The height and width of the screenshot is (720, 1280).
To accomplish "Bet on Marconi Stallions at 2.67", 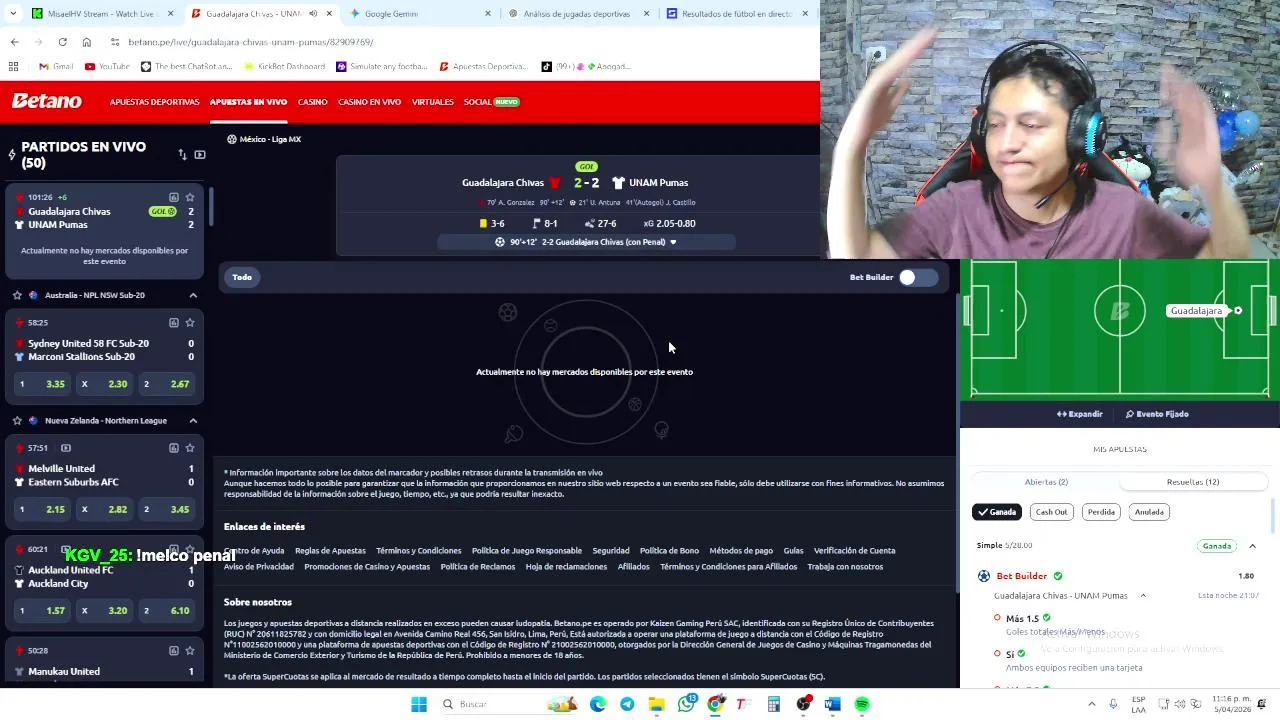I will pyautogui.click(x=166, y=384).
